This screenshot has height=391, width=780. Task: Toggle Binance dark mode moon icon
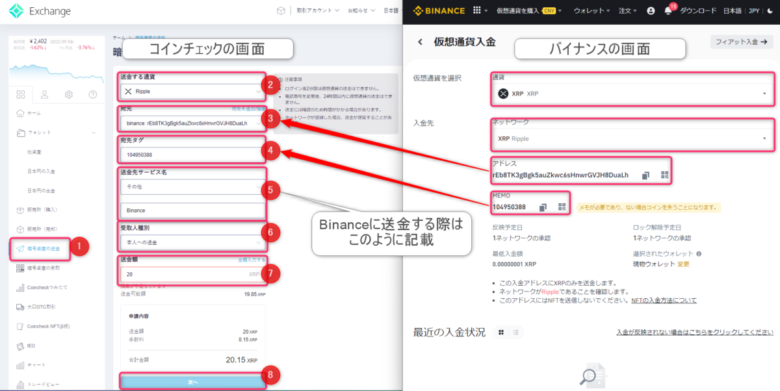coord(771,10)
